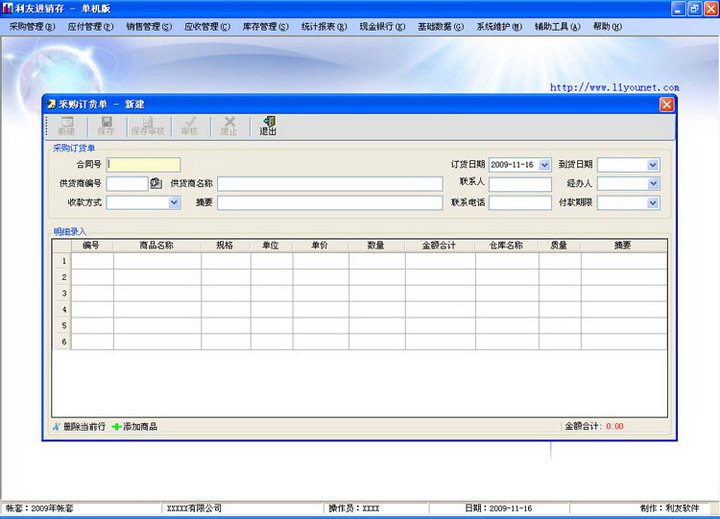Screen dimensions: 720x519
Task: Open the 应收管理 menu
Action: [x=207, y=27]
